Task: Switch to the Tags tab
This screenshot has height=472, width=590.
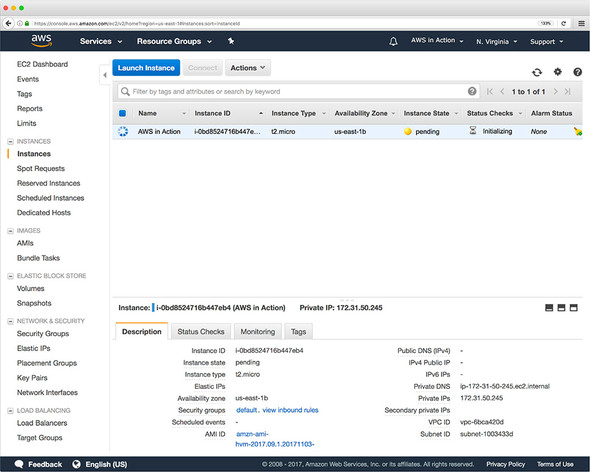Action: (298, 332)
